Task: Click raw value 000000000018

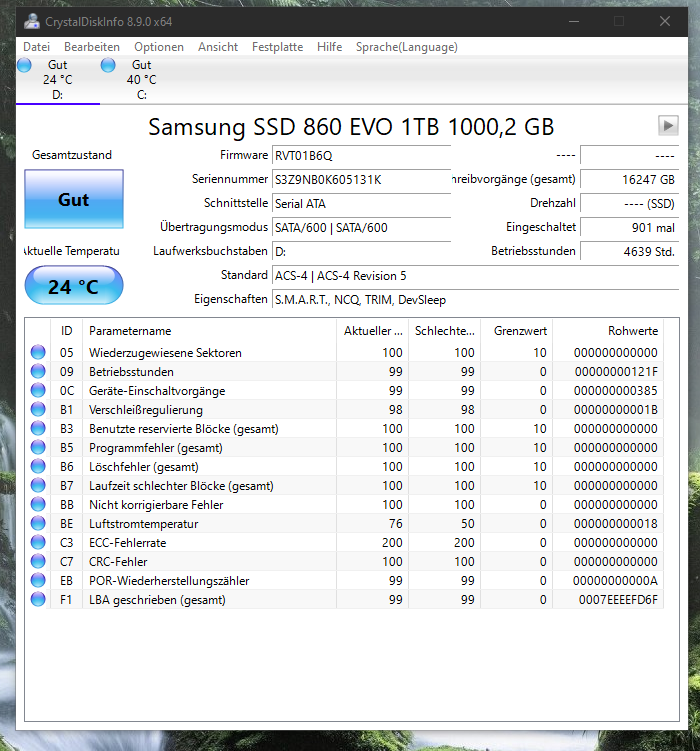Action: [x=616, y=523]
